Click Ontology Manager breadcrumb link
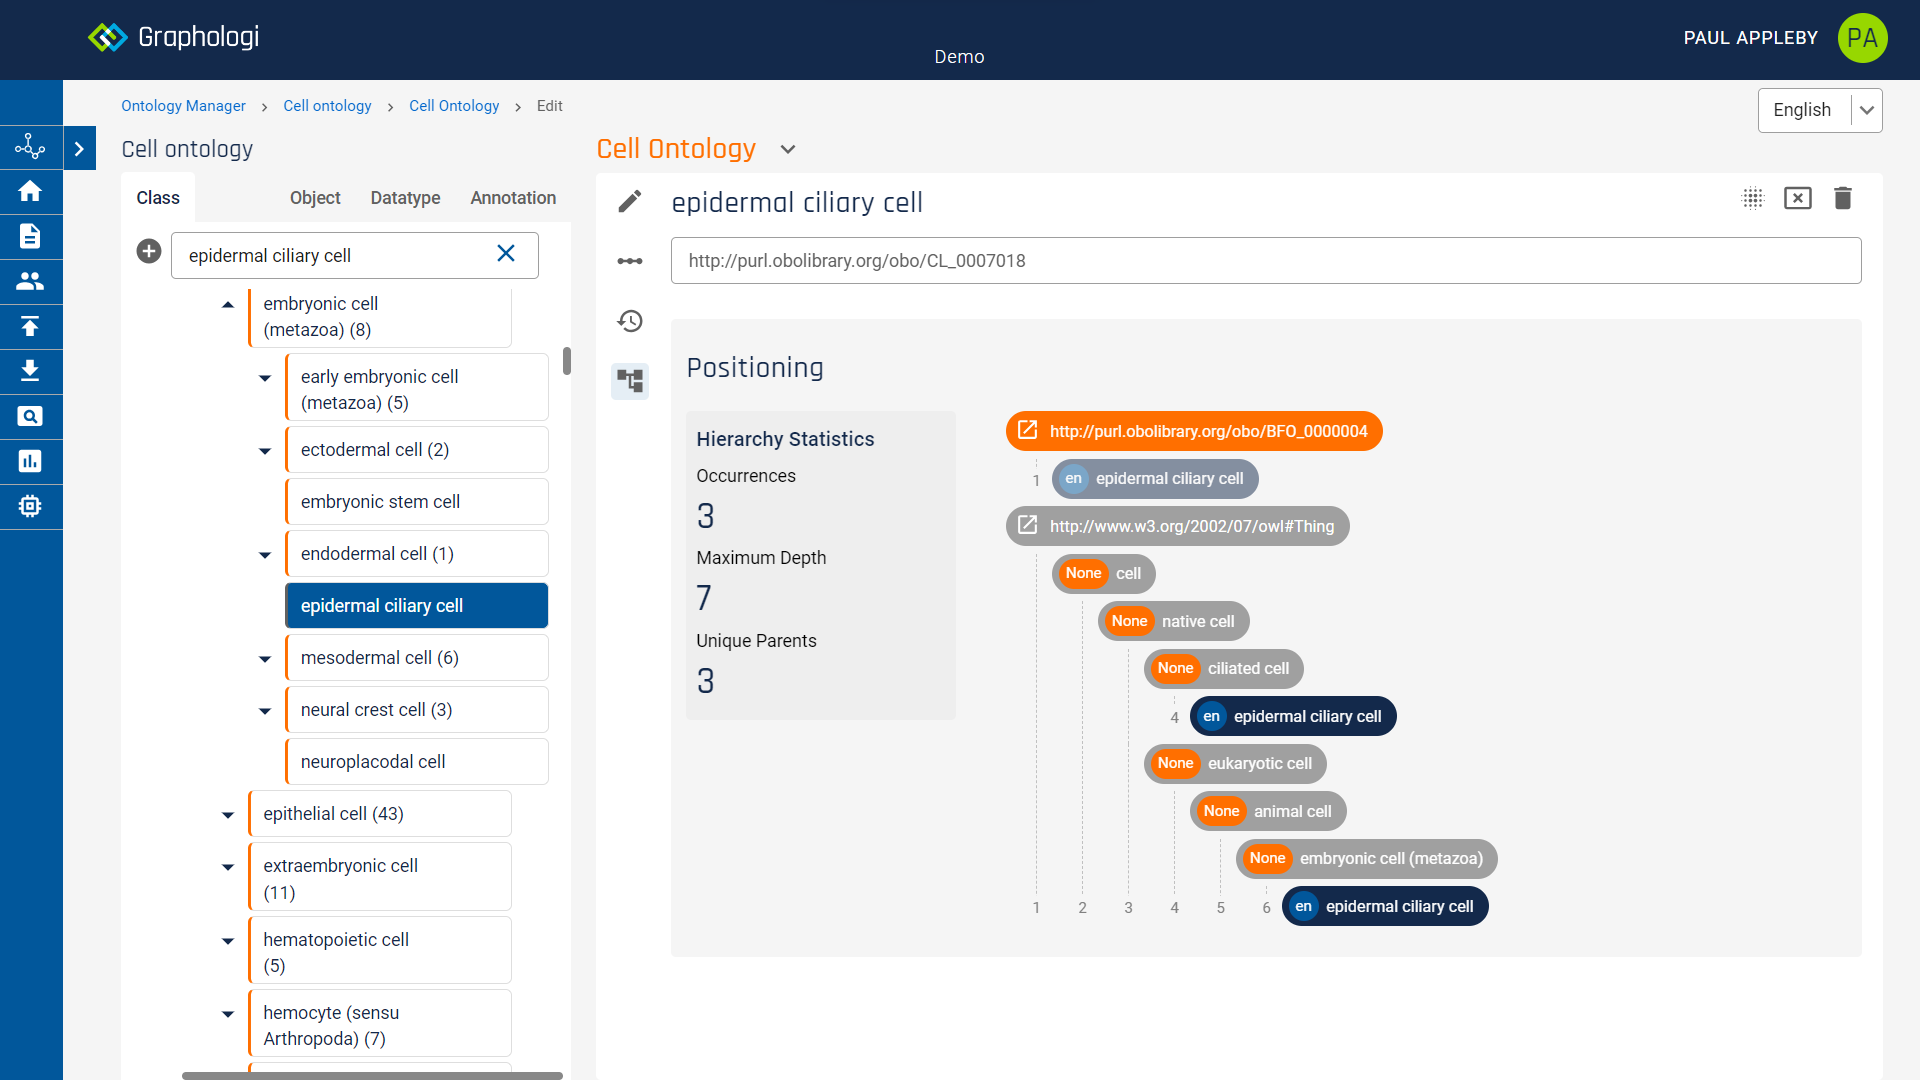This screenshot has height=1080, width=1920. (x=183, y=106)
